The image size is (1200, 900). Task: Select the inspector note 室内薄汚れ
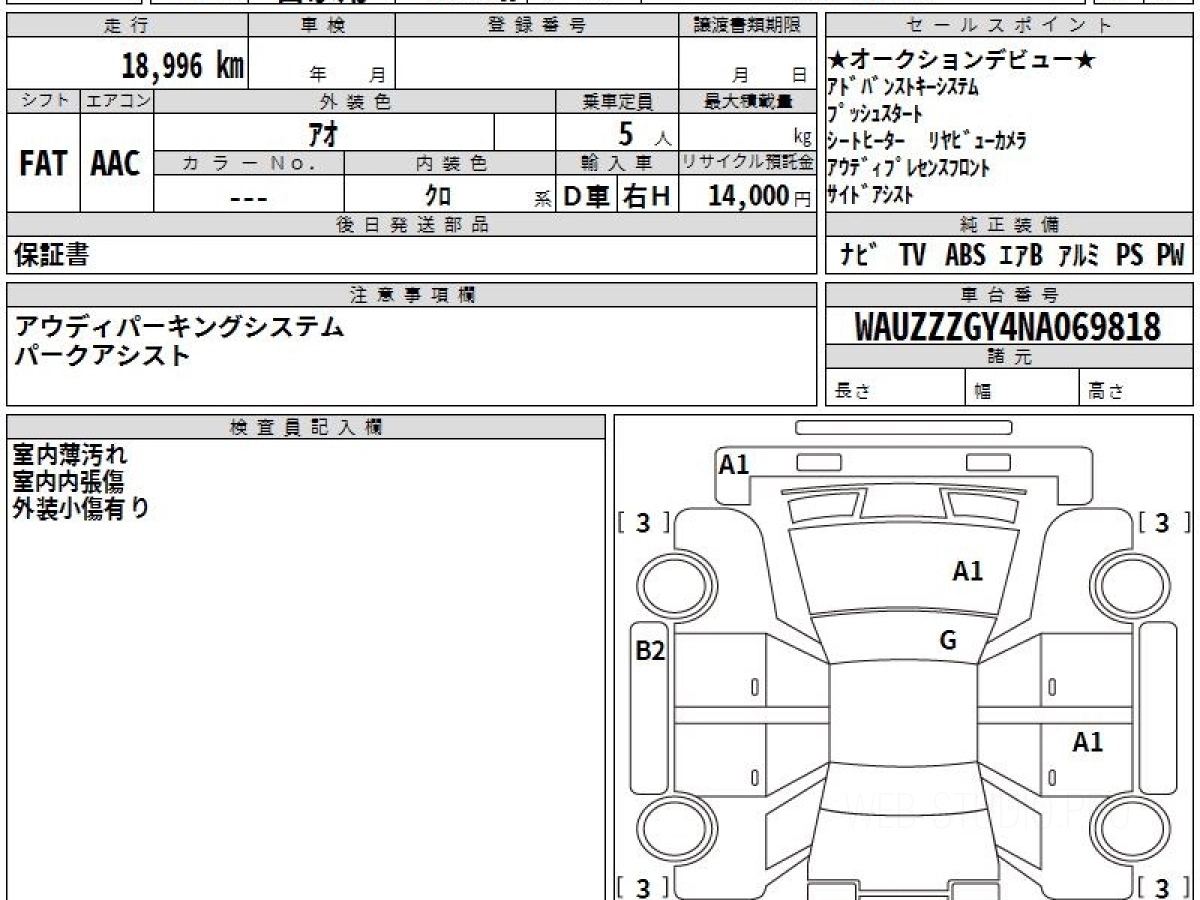click(x=70, y=455)
